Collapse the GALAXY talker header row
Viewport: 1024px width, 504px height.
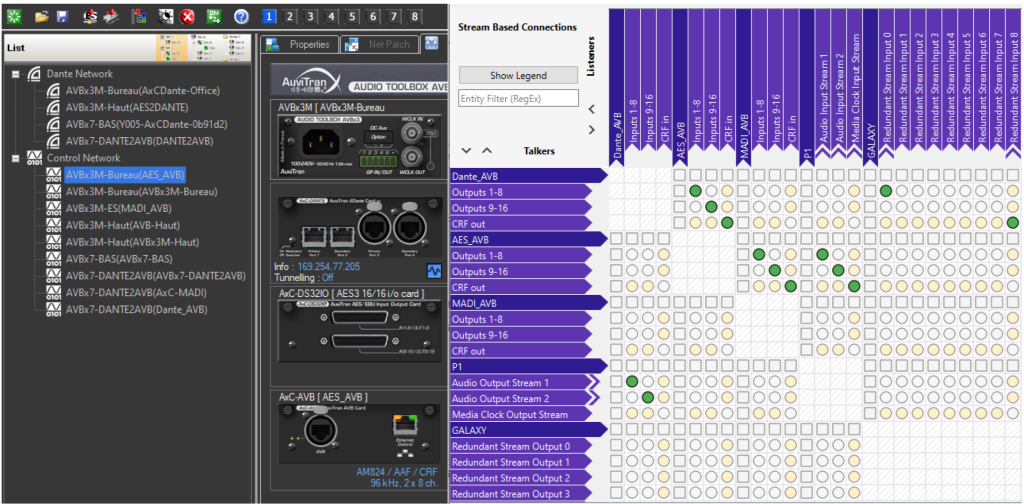click(529, 430)
